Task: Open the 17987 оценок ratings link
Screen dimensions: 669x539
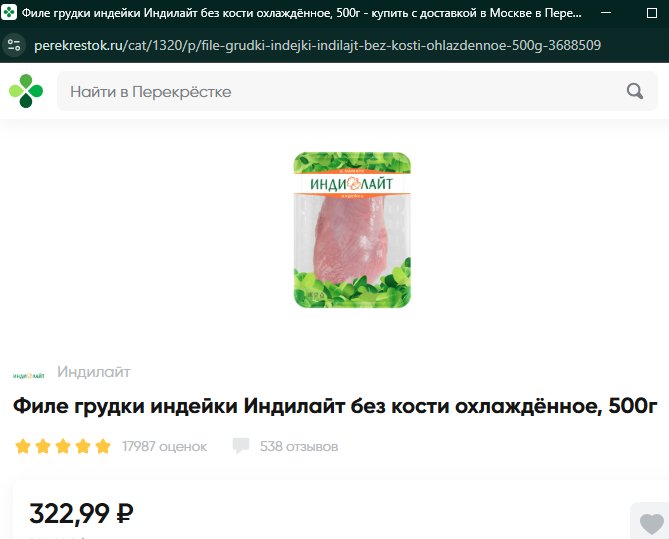Action: tap(164, 446)
